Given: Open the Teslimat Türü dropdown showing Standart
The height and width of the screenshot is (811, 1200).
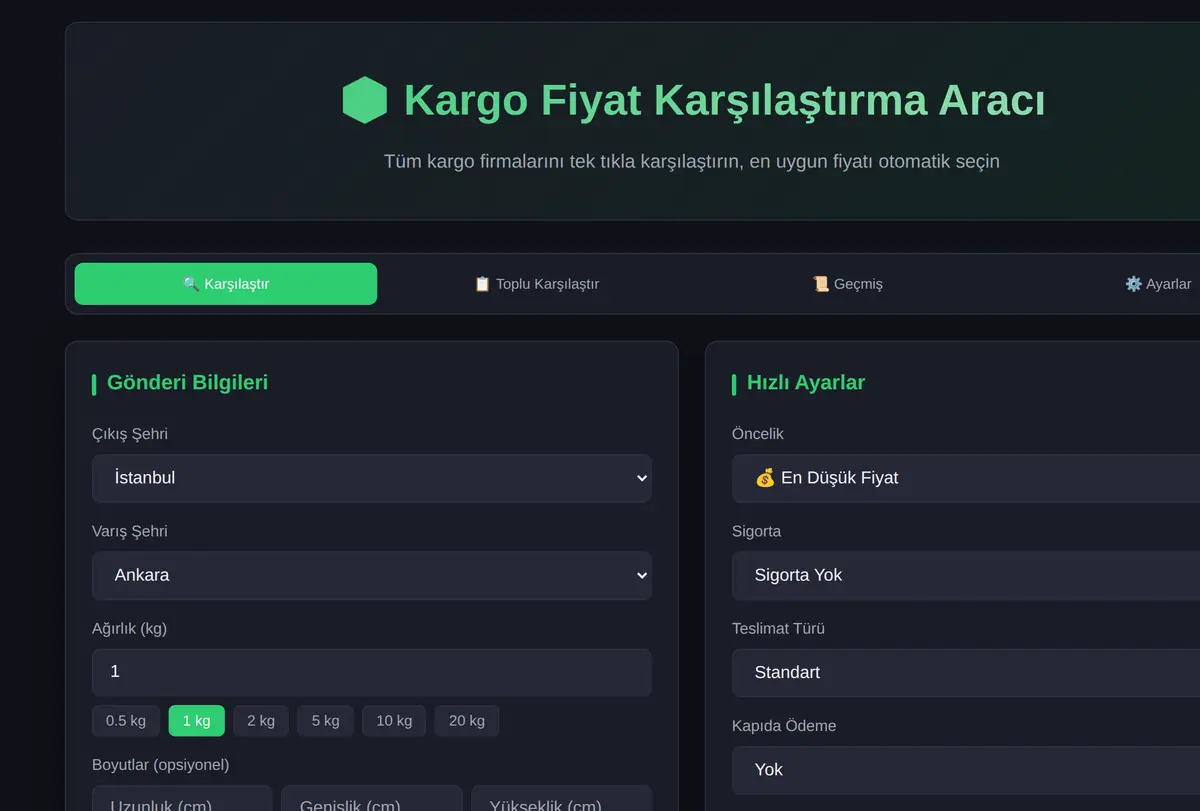Looking at the screenshot, I should coord(966,672).
